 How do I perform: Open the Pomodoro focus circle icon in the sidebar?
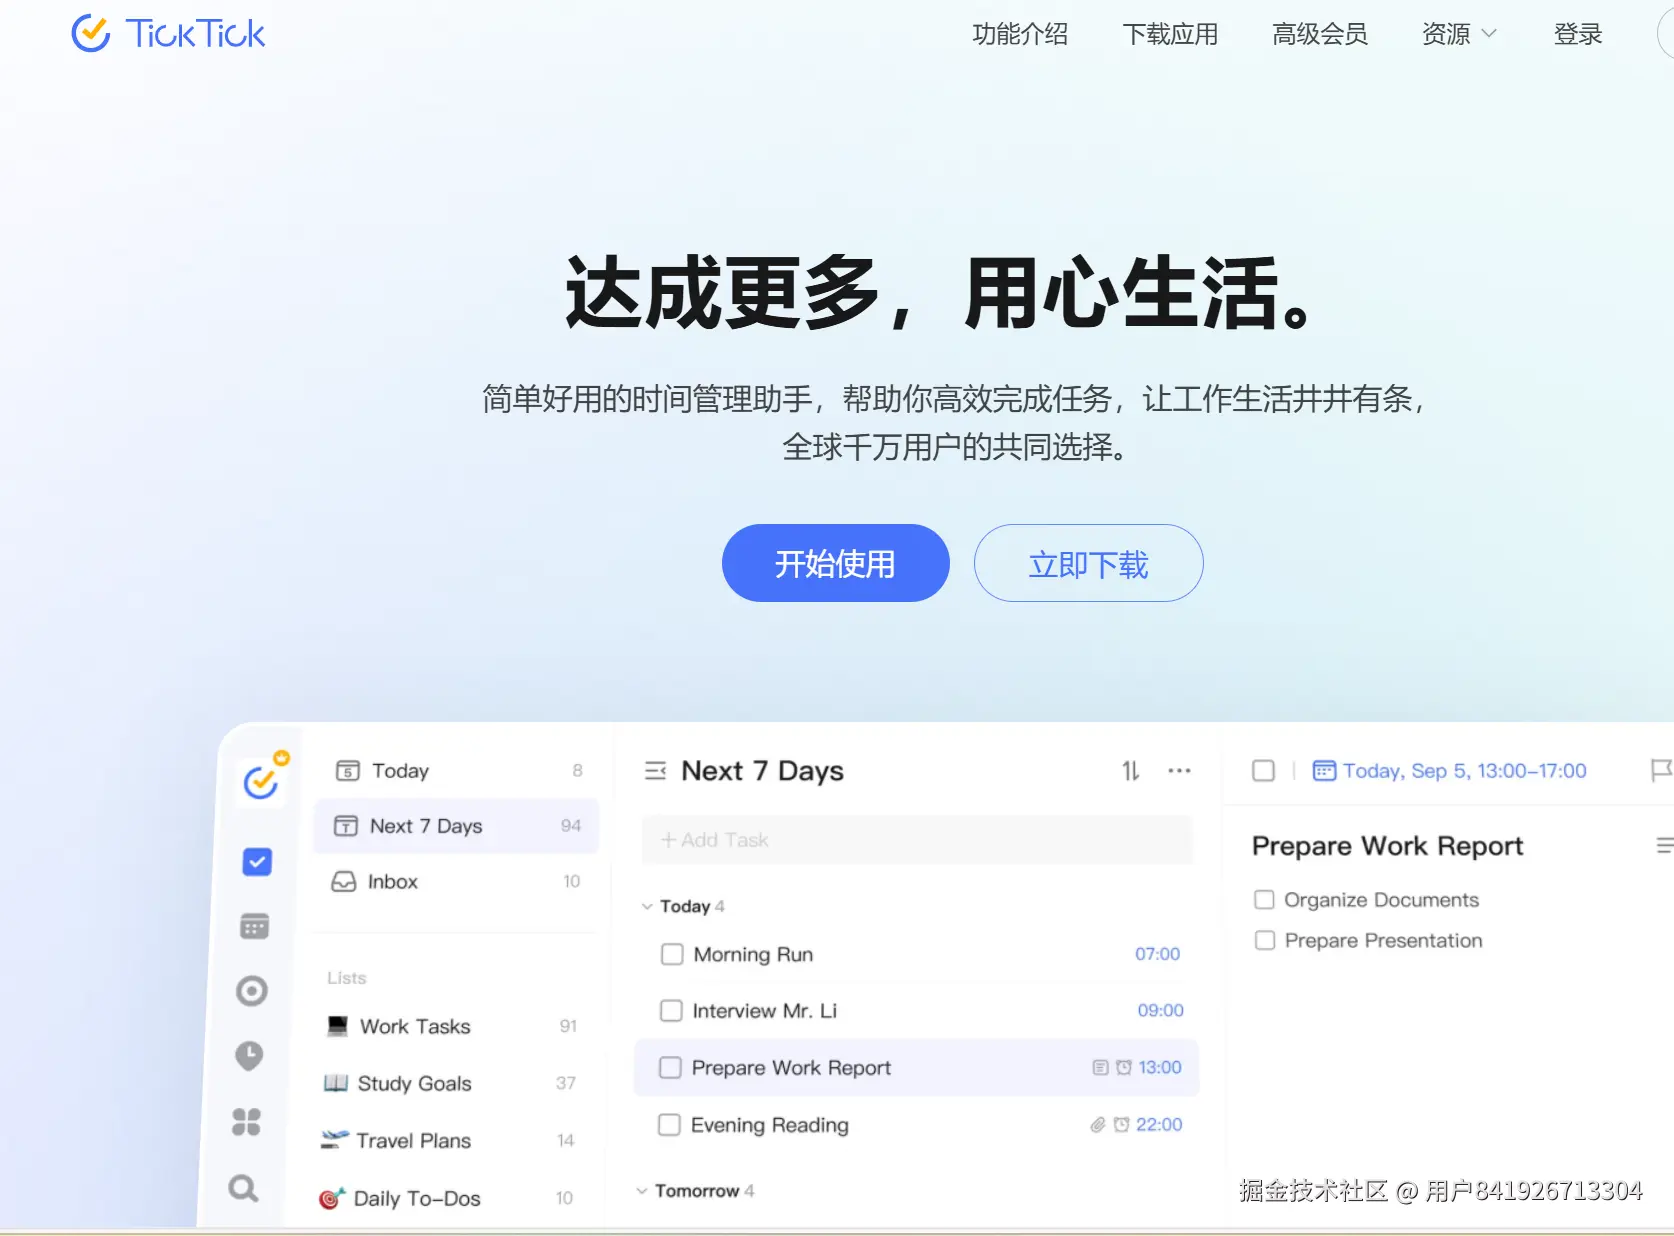click(252, 991)
